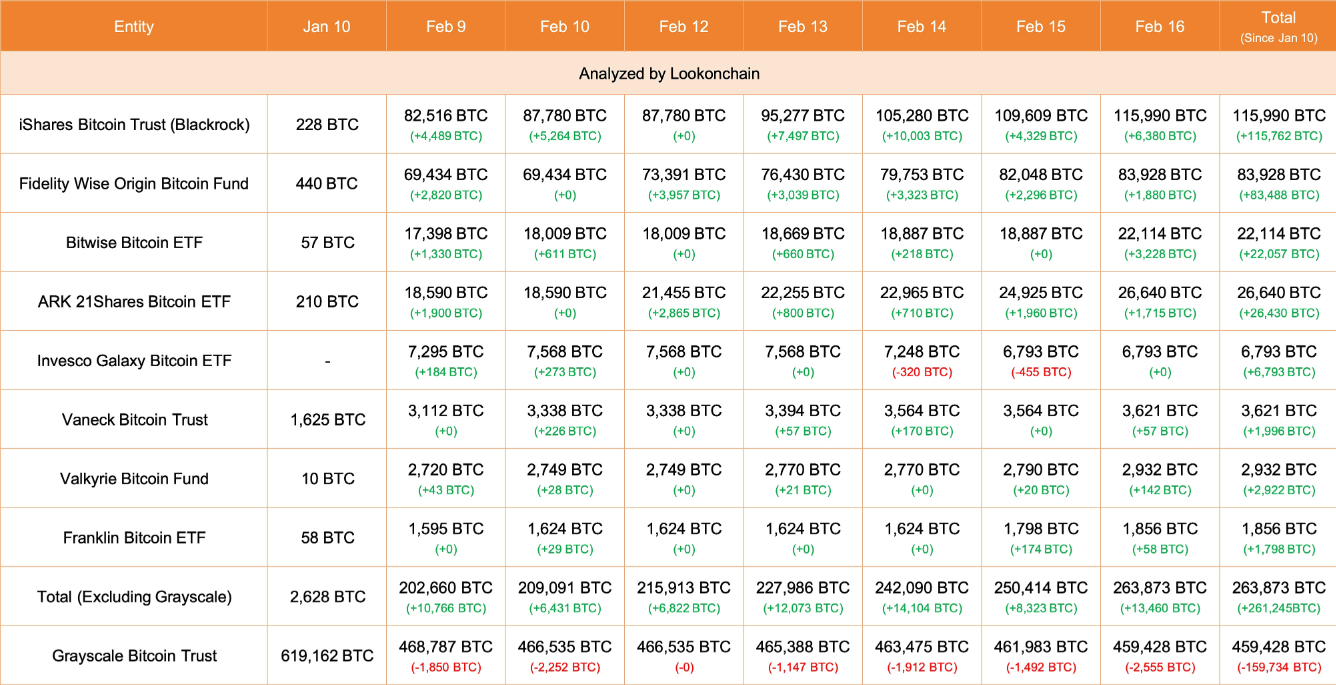
Task: Click the Entity column header
Action: pyautogui.click(x=134, y=26)
